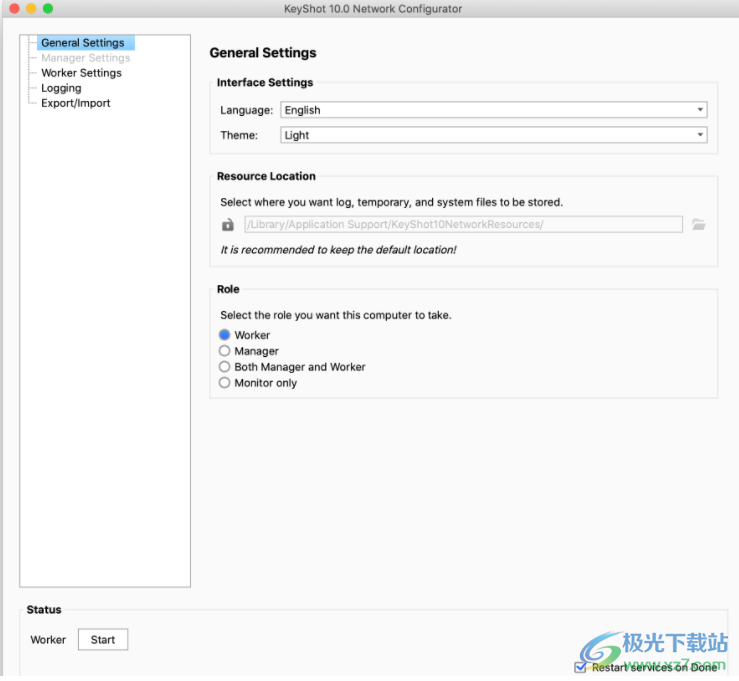Screen dimensions: 739x681
Task: Click the 'Theme:' label
Action: pyautogui.click(x=239, y=135)
